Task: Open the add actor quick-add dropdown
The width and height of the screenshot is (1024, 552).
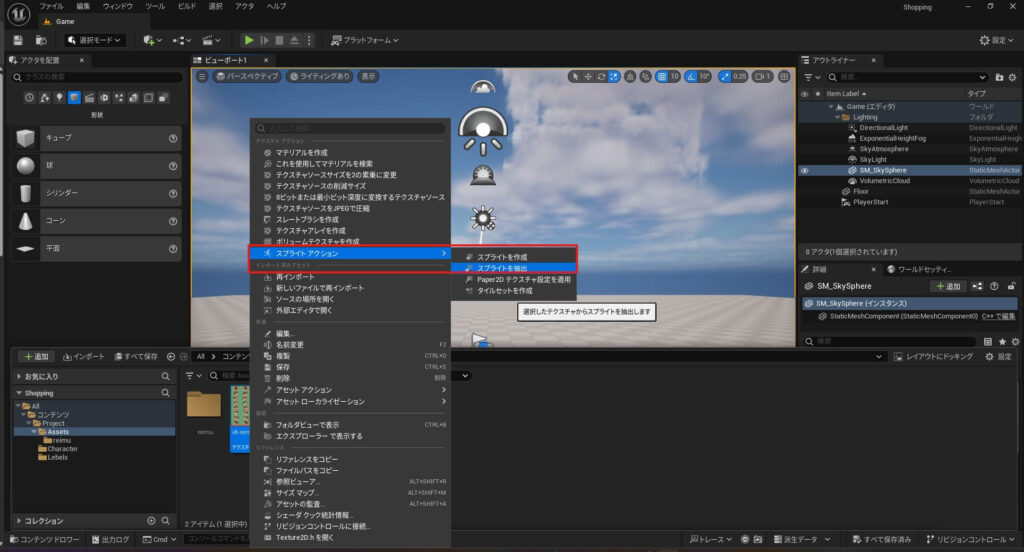Action: point(152,40)
